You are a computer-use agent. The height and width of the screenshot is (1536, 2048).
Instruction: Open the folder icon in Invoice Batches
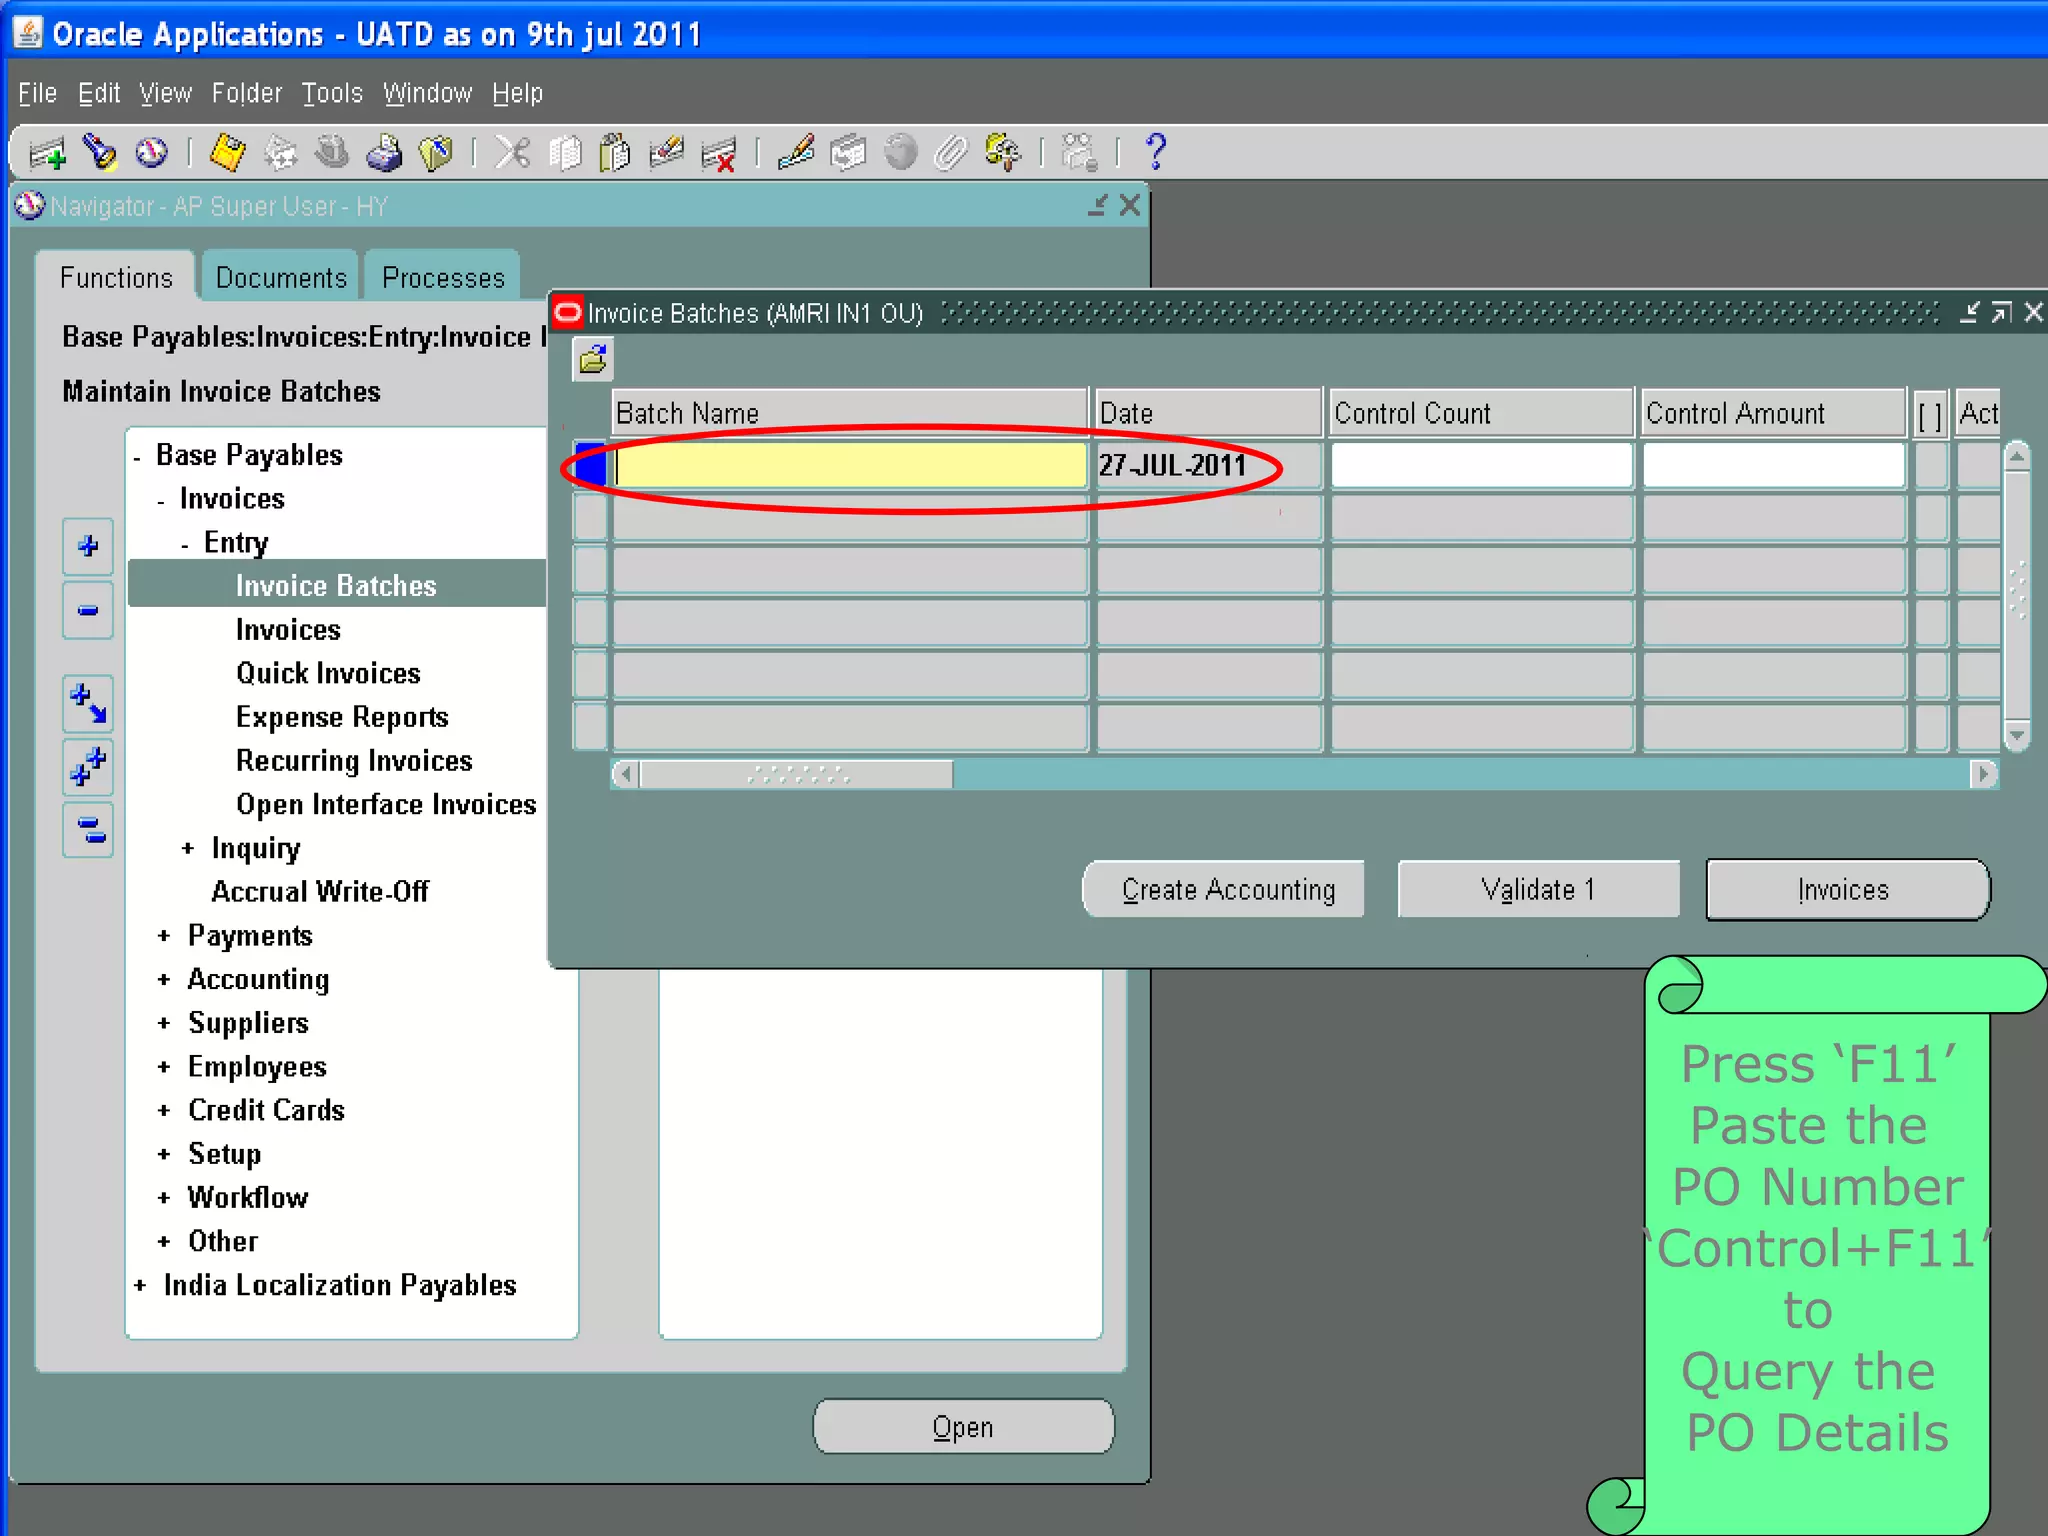[593, 359]
